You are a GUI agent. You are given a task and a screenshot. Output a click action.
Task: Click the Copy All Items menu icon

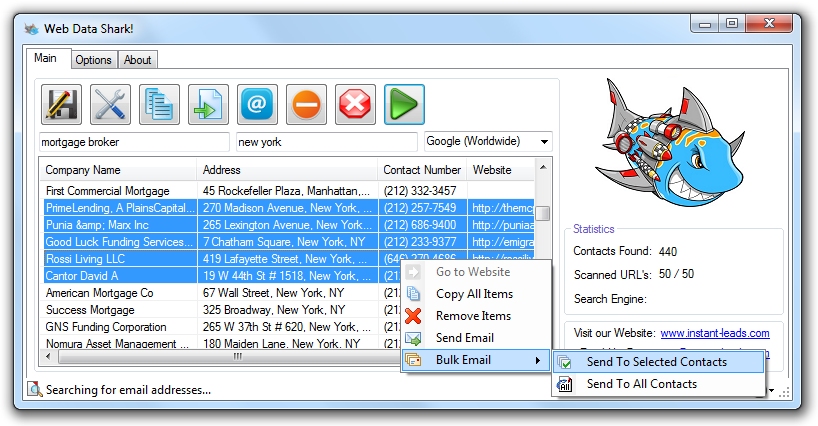pyautogui.click(x=413, y=294)
